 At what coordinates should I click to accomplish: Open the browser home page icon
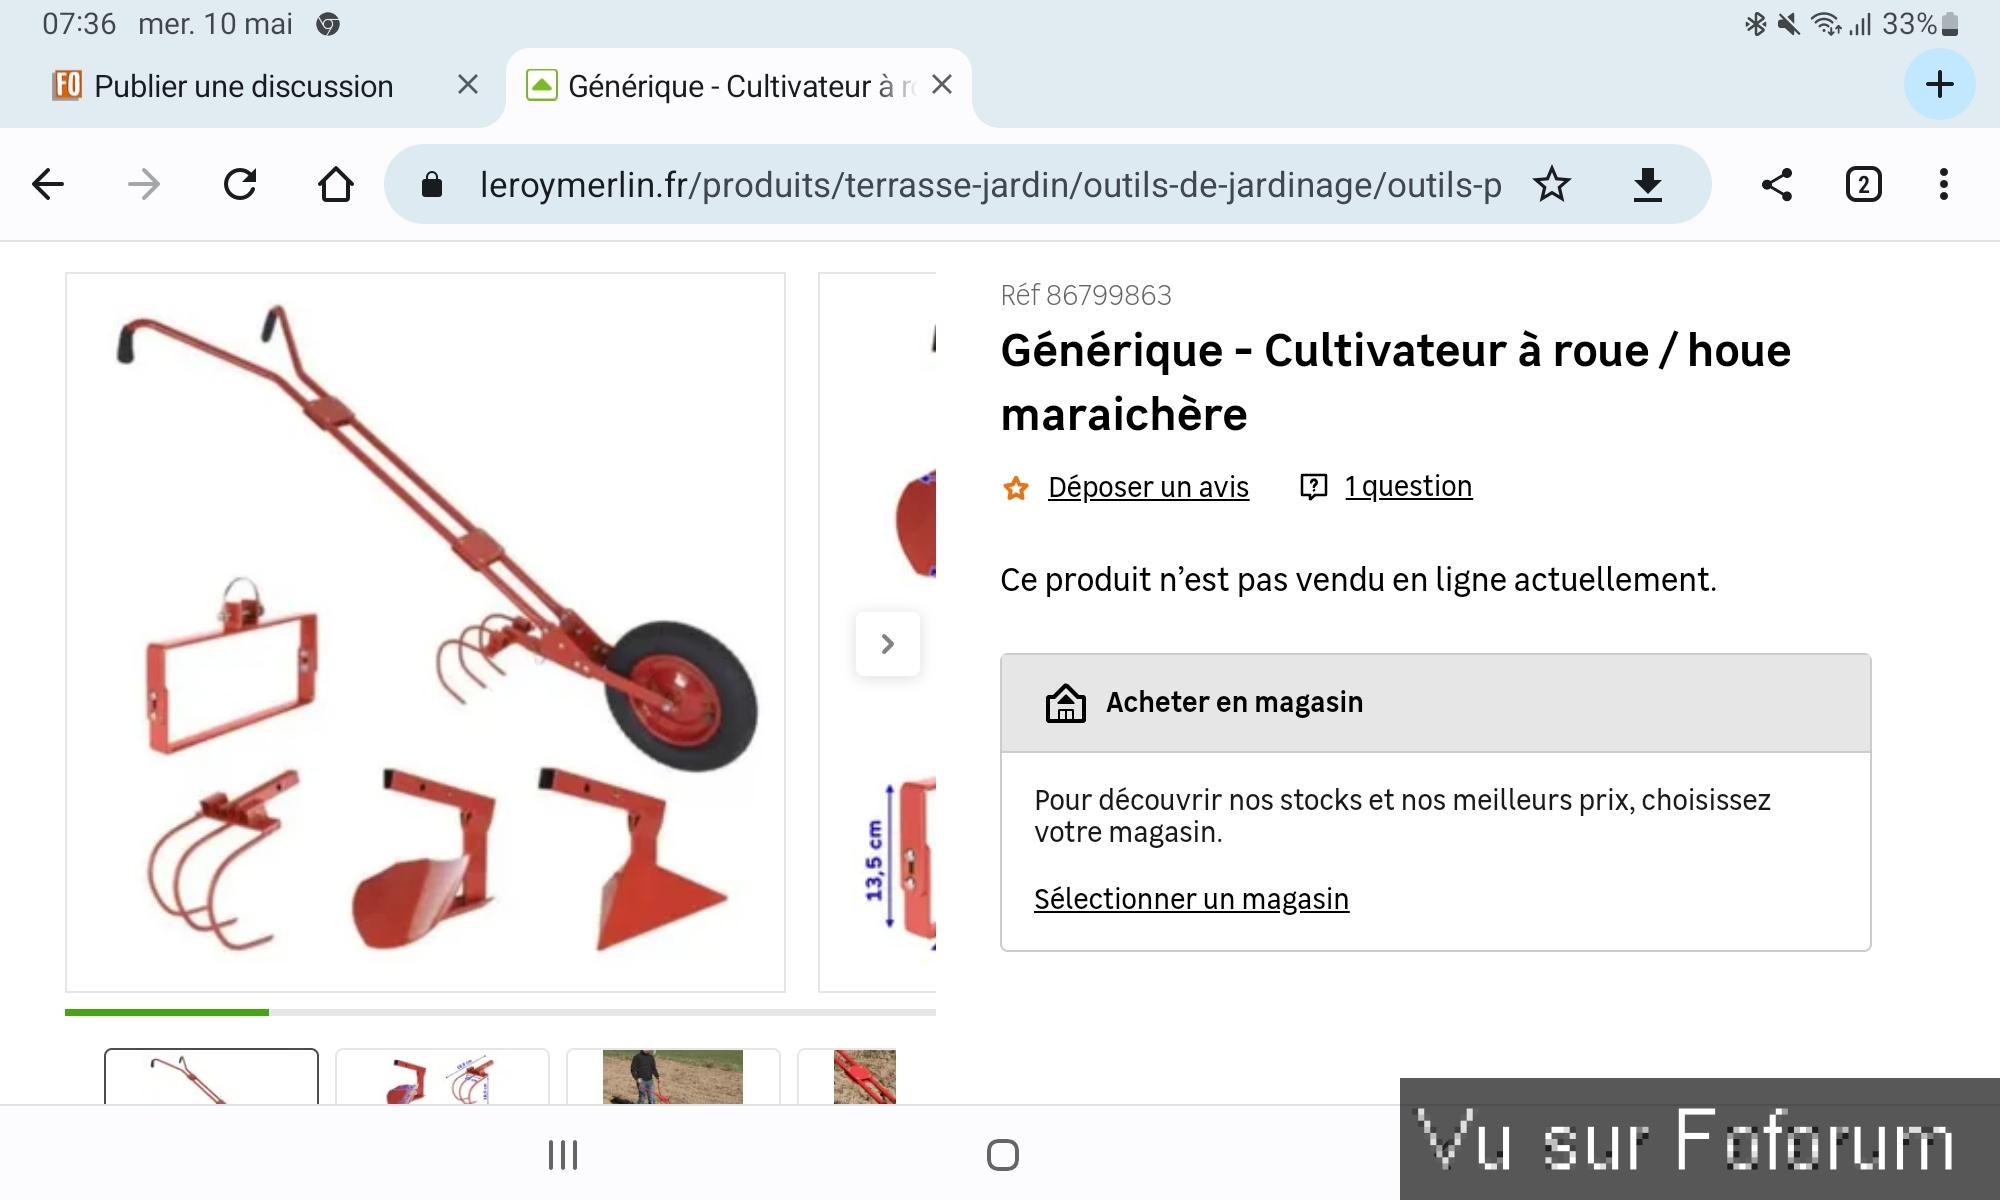[336, 184]
